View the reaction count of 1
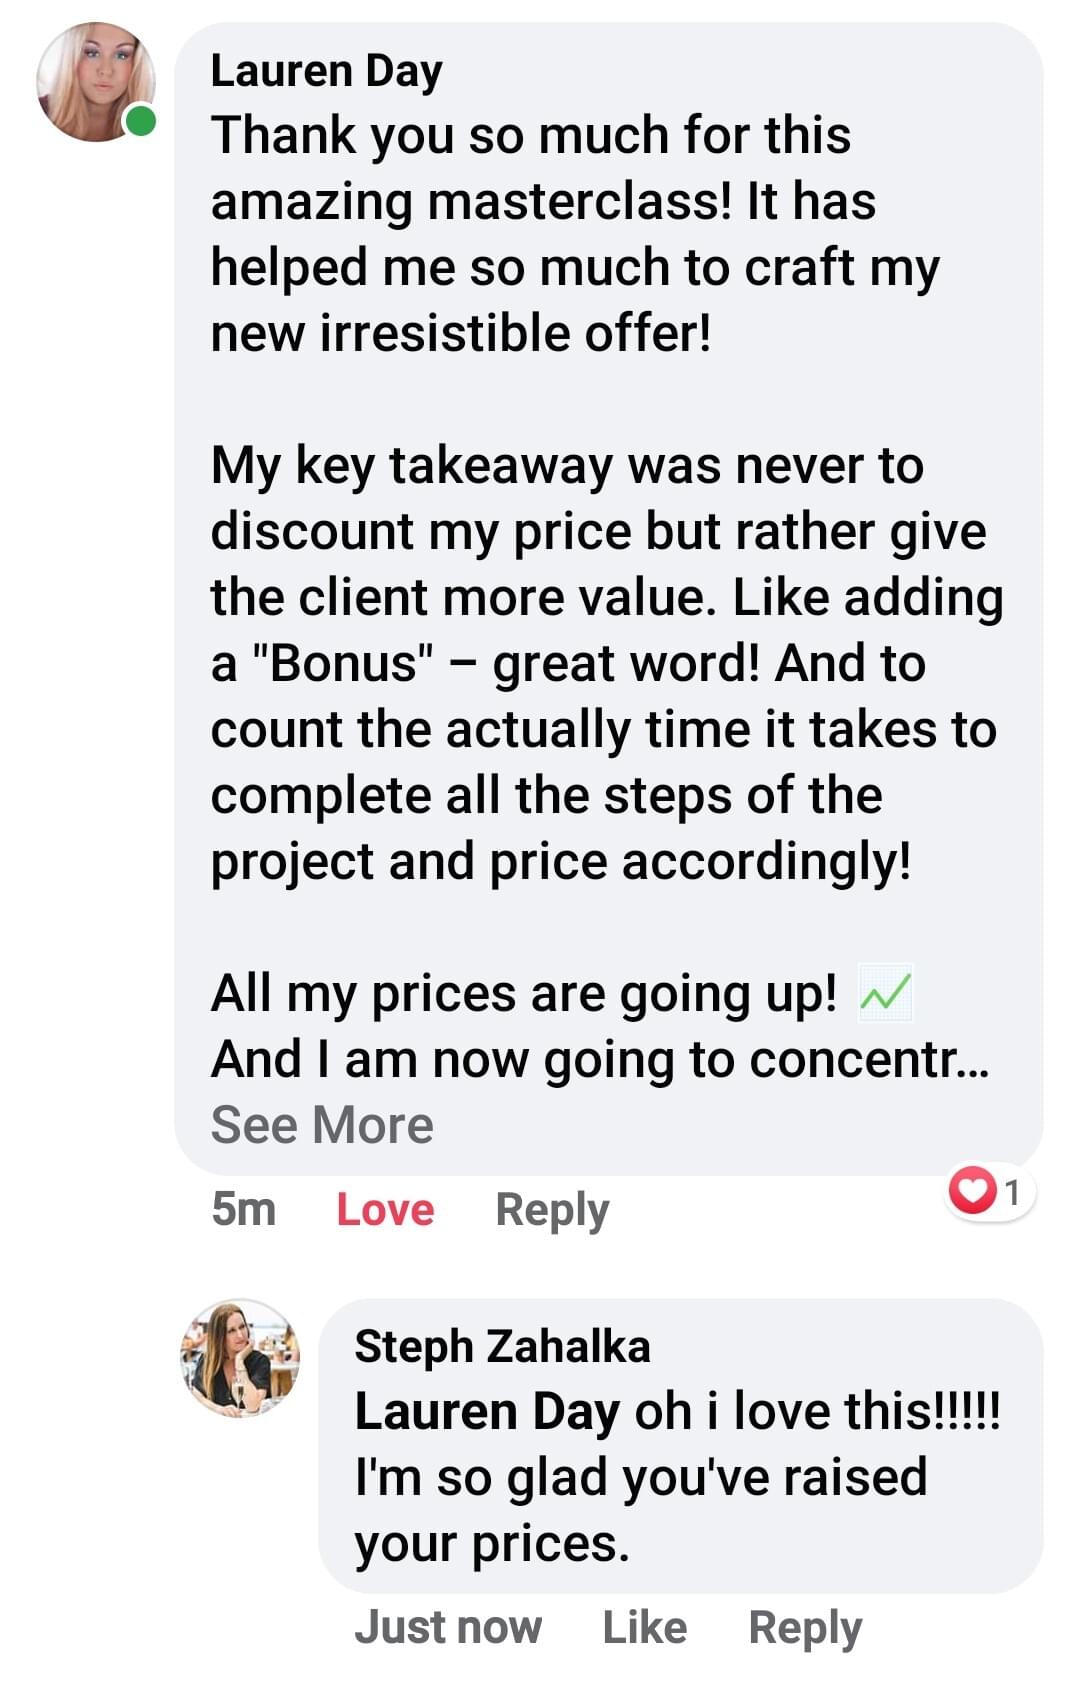 tap(1012, 1191)
